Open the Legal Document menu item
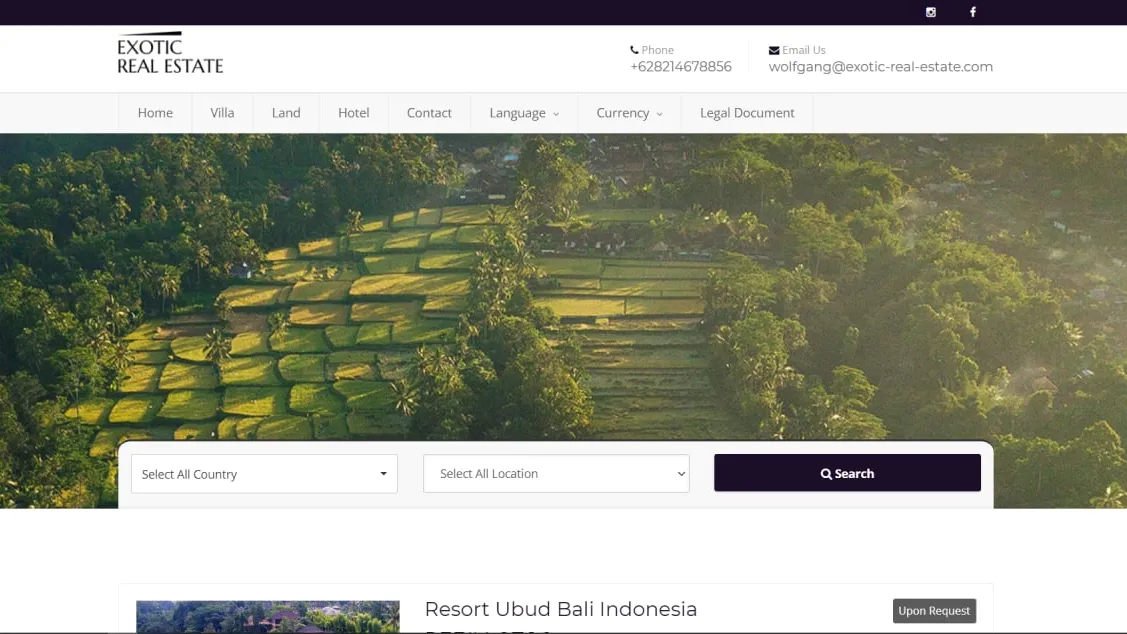 pos(747,113)
